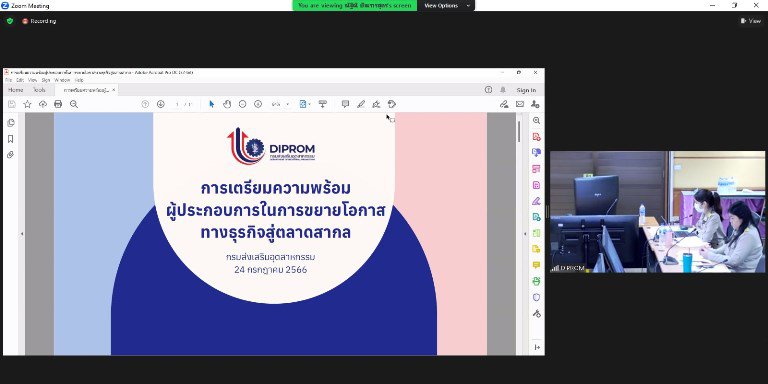Open green printer tool icon in right pane

[x=536, y=281]
